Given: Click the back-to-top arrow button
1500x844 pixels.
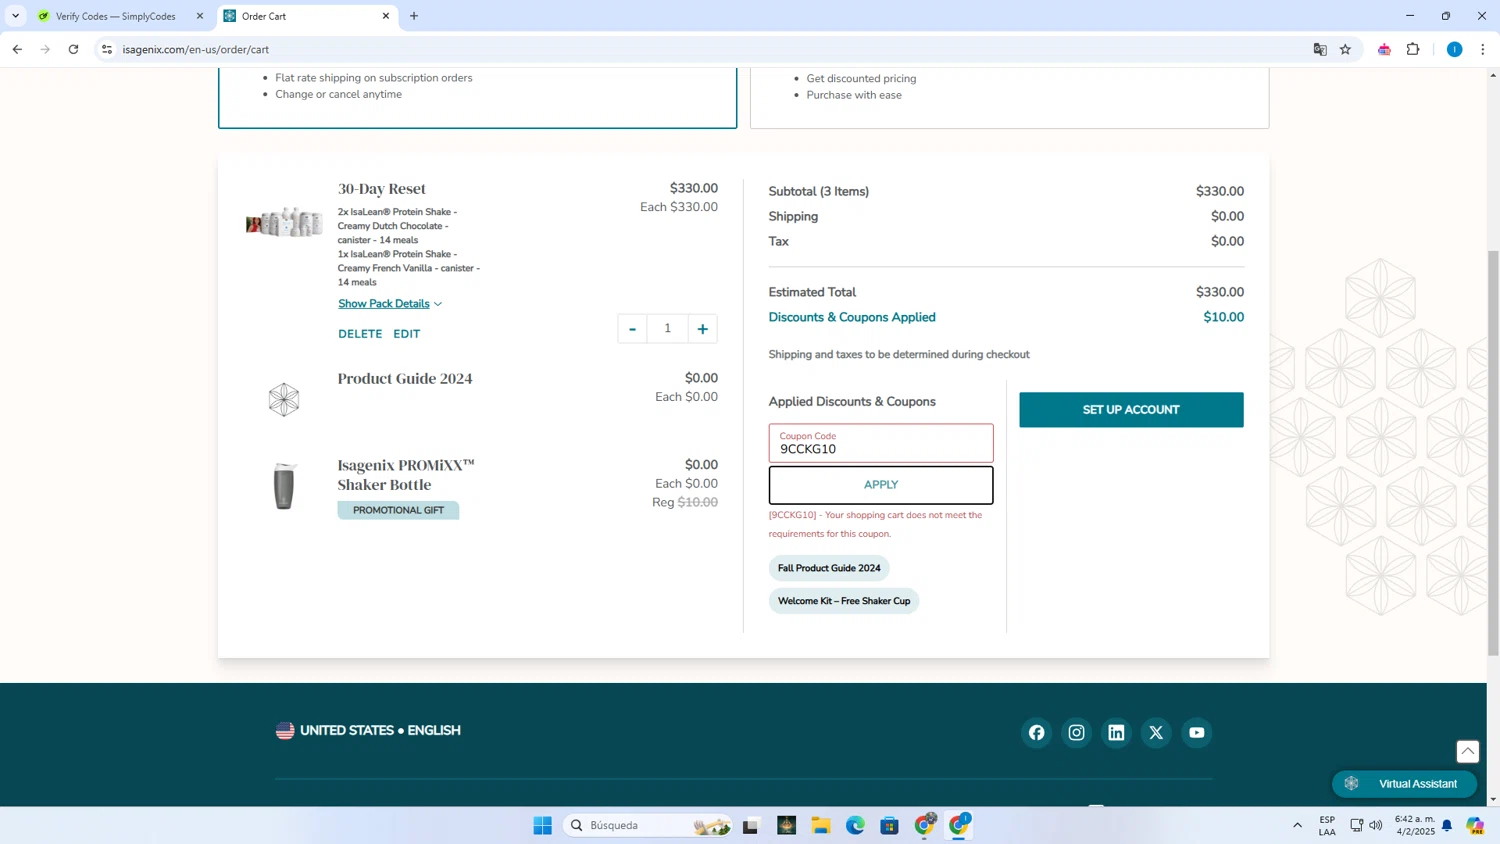Looking at the screenshot, I should click(1467, 751).
